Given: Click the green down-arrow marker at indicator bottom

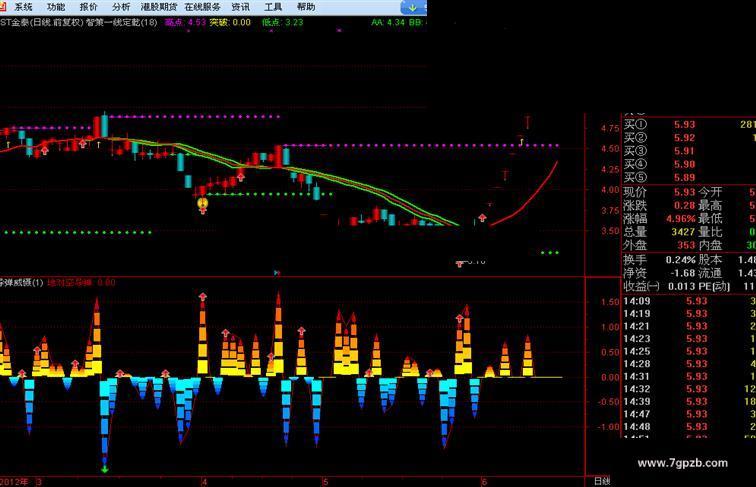Looking at the screenshot, I should (105, 469).
